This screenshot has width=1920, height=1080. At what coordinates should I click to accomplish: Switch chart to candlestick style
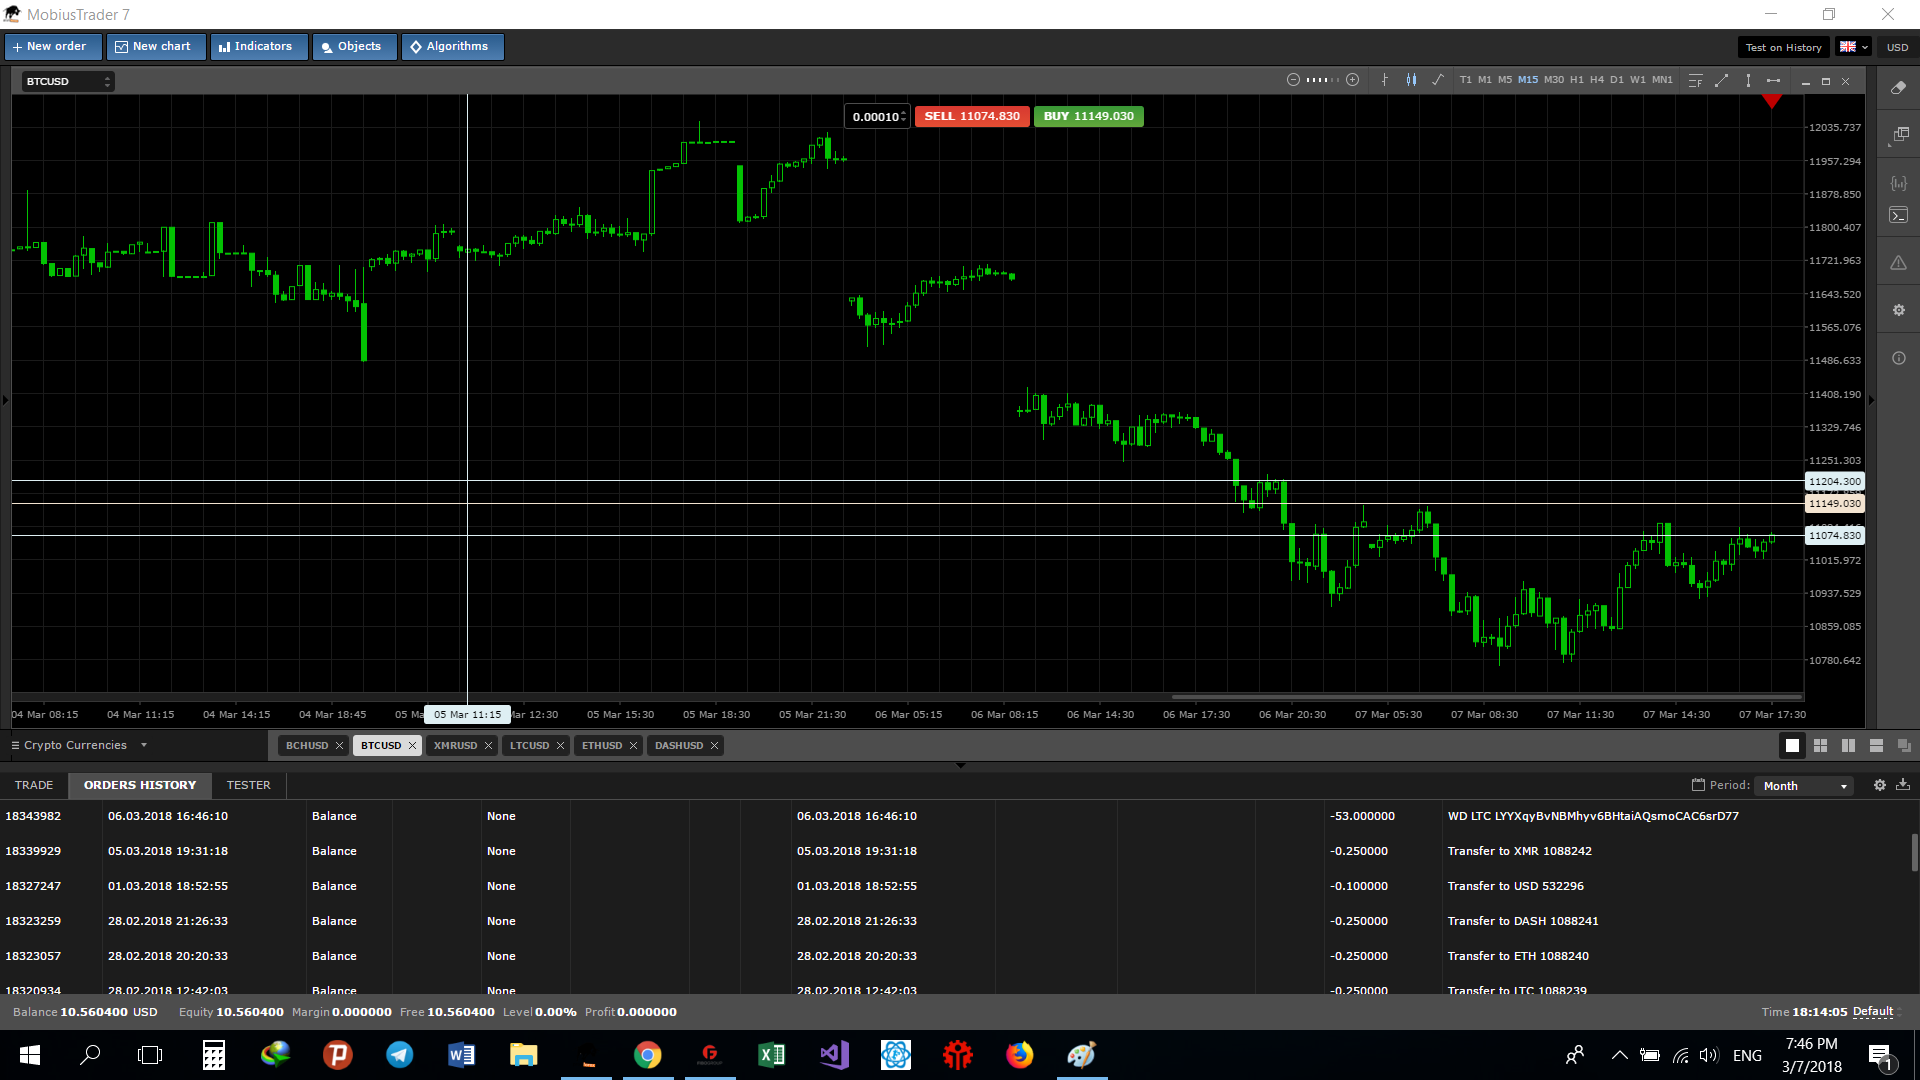pos(1411,80)
